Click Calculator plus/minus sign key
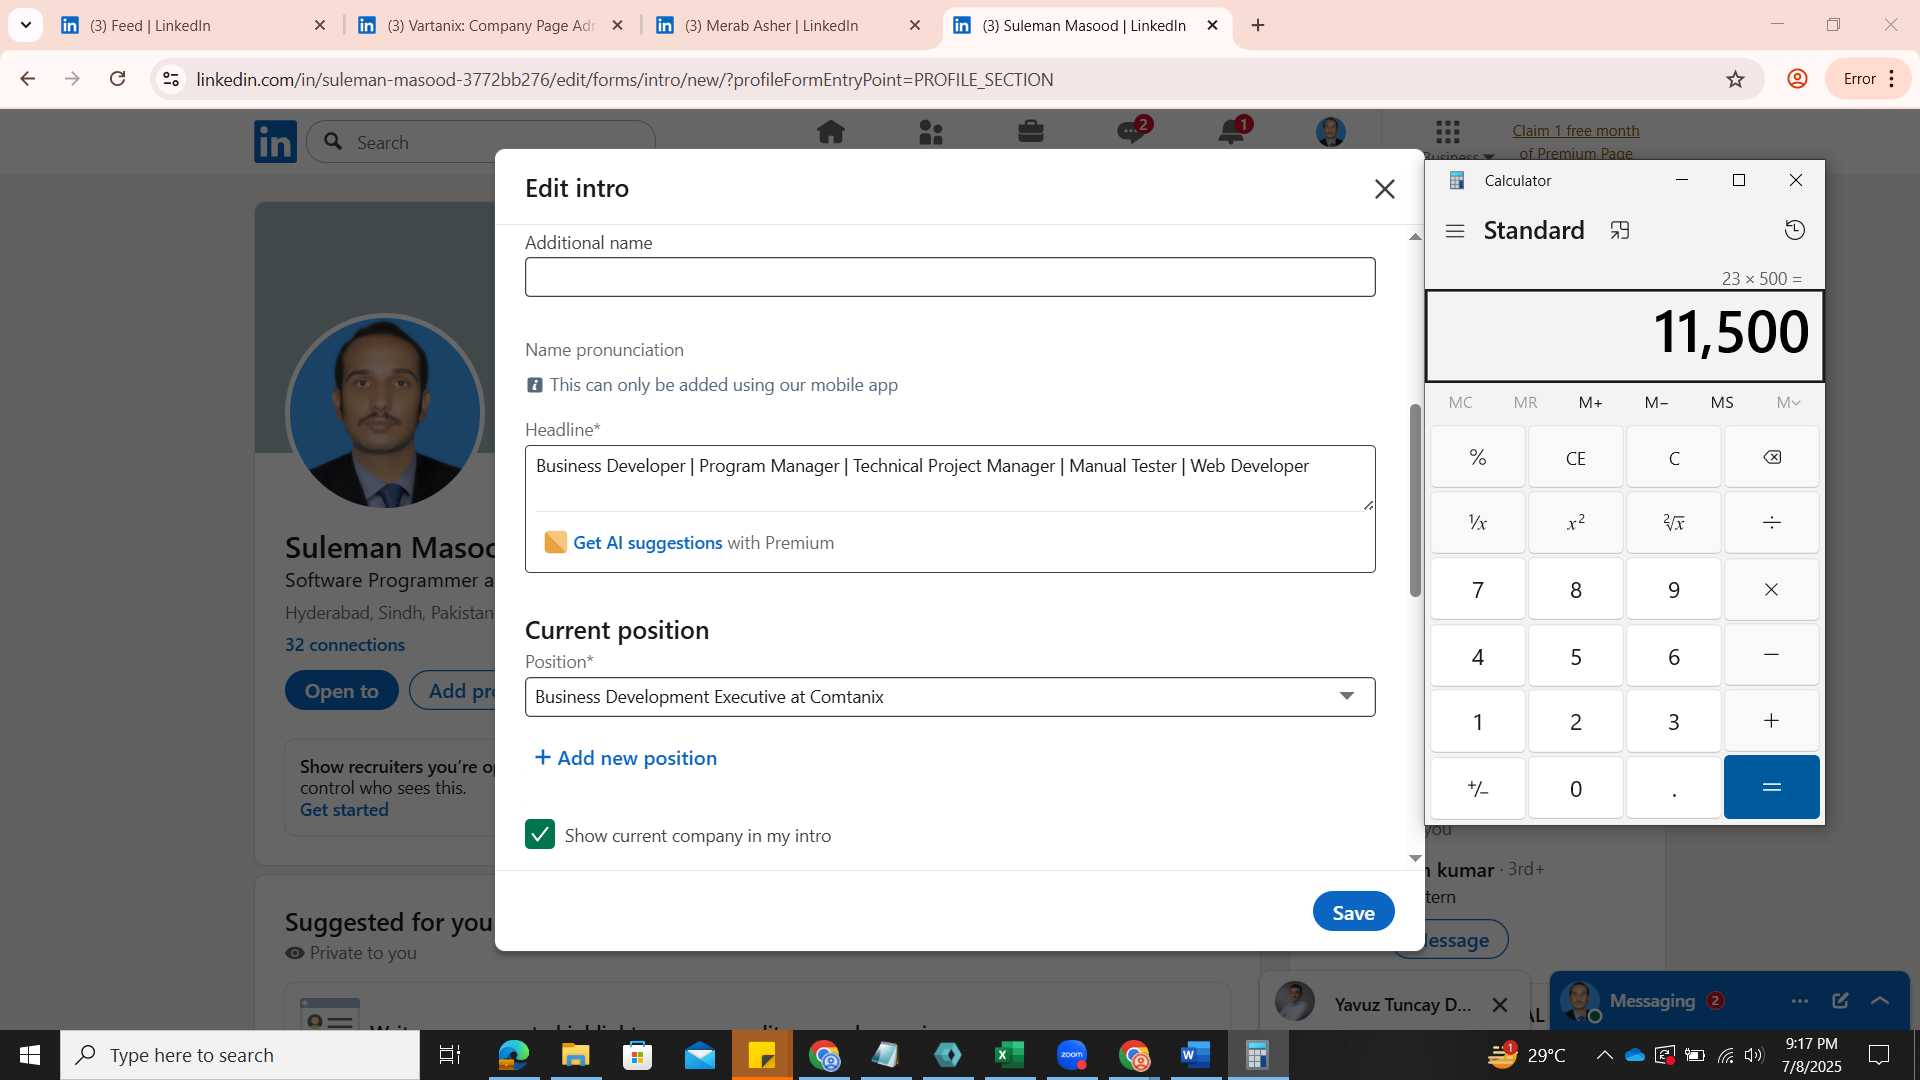 click(x=1477, y=787)
